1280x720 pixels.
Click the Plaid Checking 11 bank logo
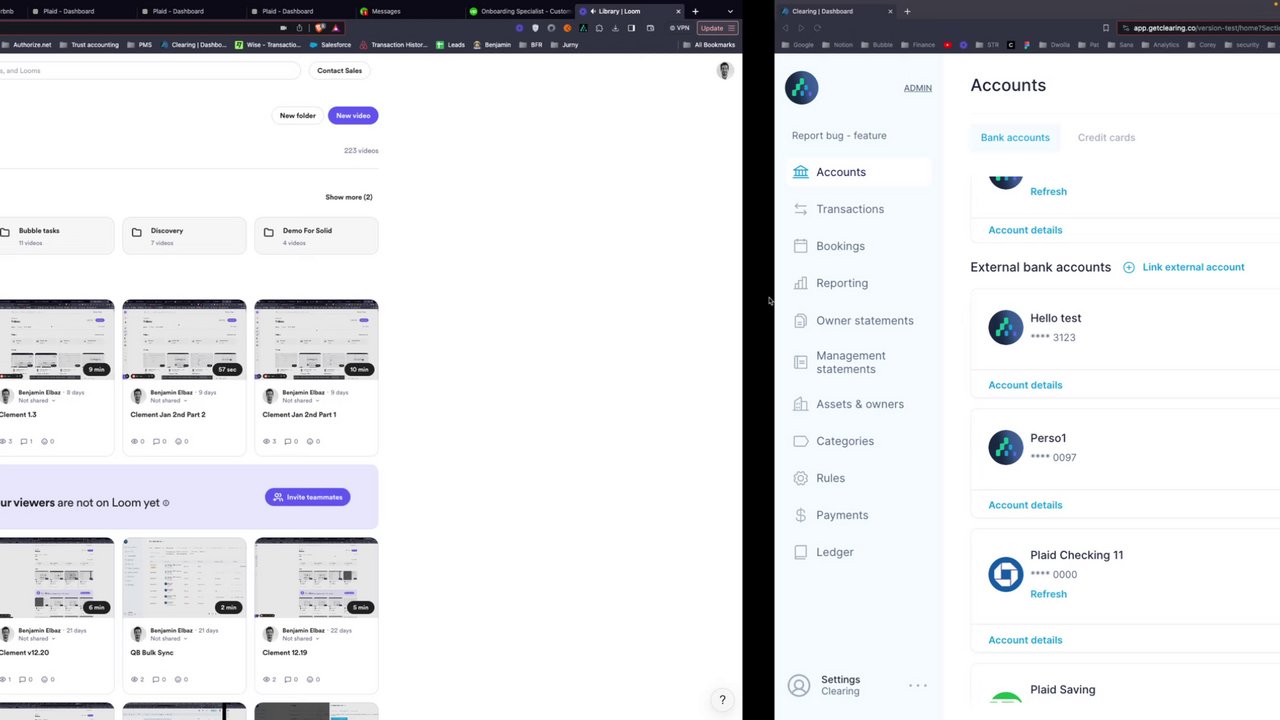click(x=1006, y=574)
